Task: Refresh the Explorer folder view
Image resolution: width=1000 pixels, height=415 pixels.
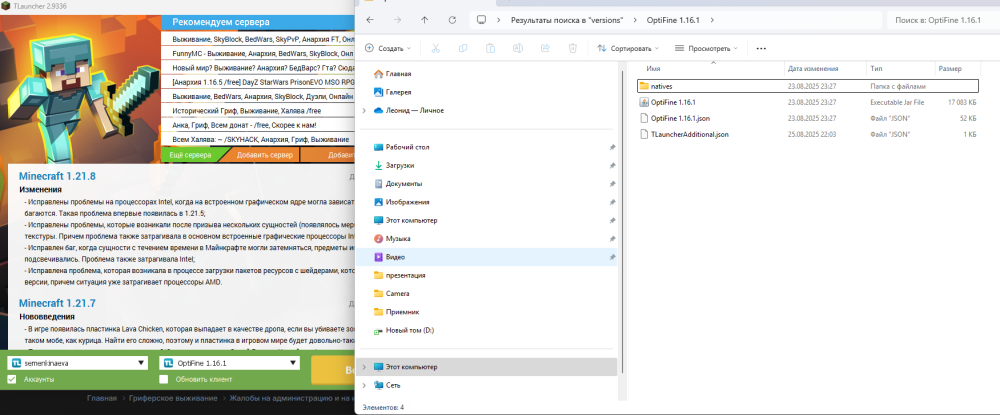Action: tap(452, 20)
